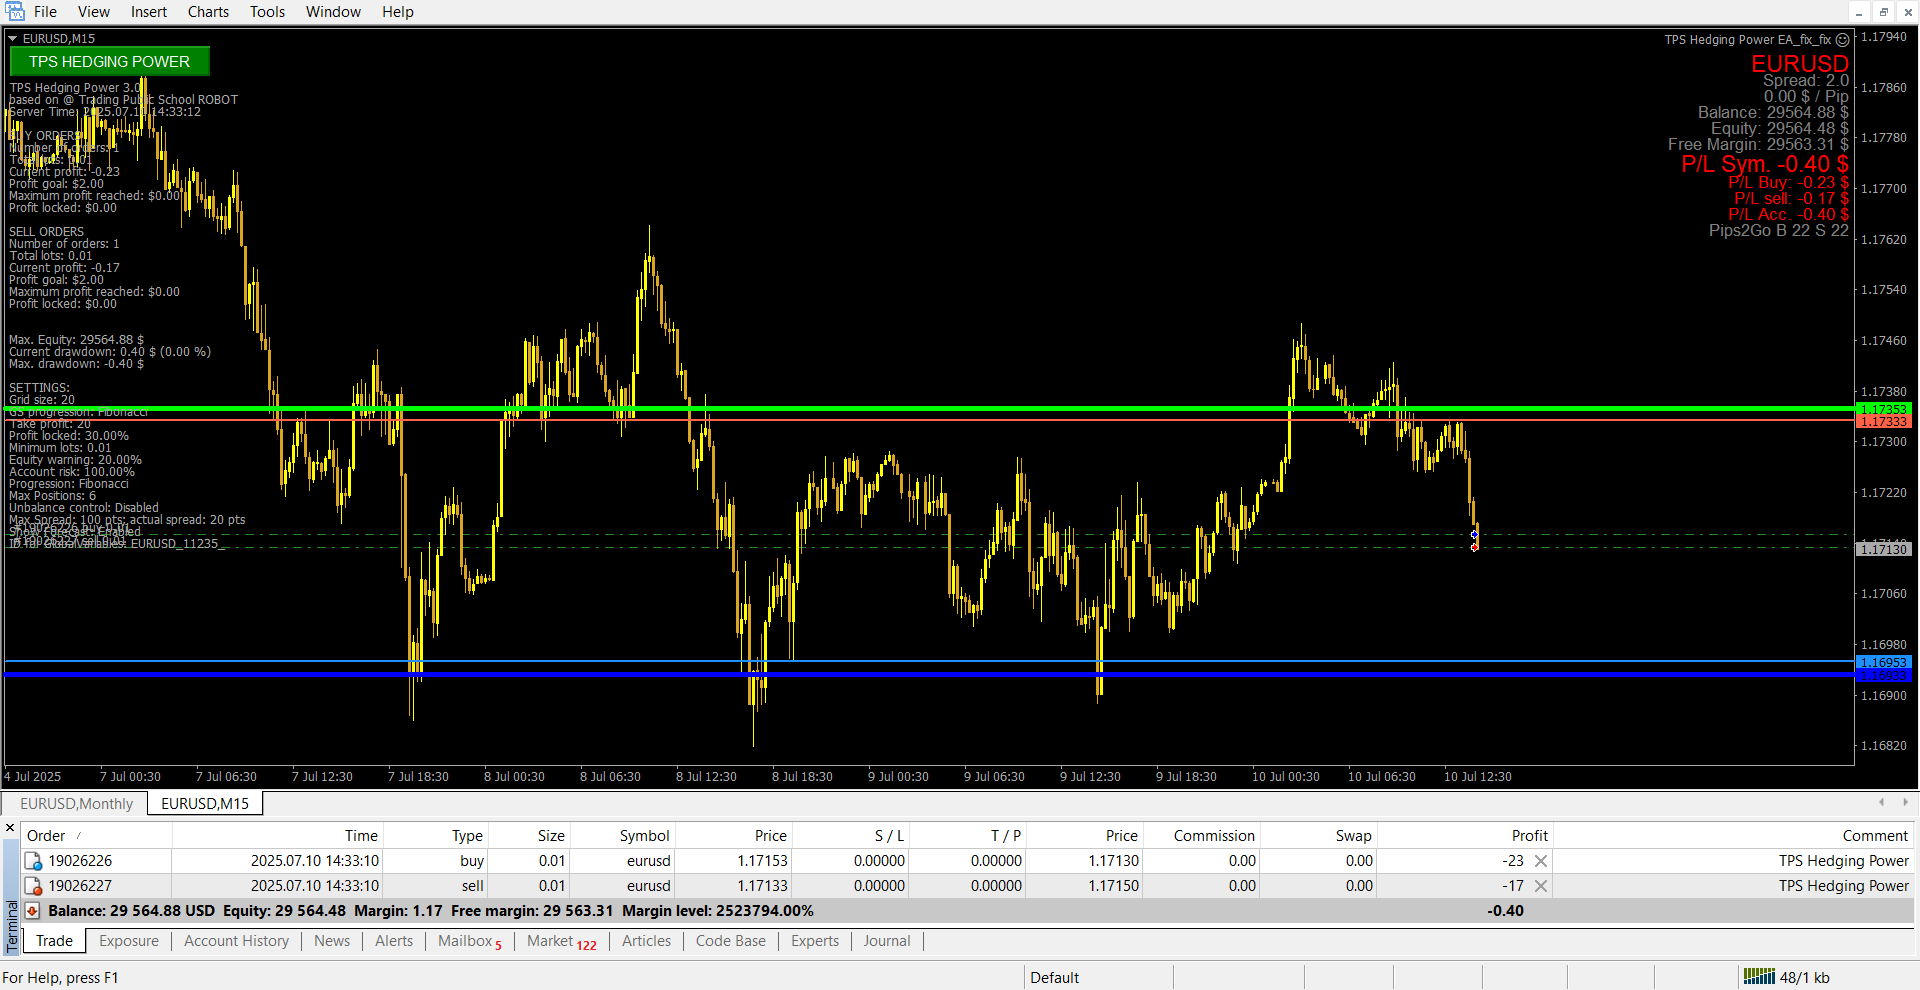The height and width of the screenshot is (990, 1920).
Task: Close buy order with the -23 profit X
Action: (1541, 861)
